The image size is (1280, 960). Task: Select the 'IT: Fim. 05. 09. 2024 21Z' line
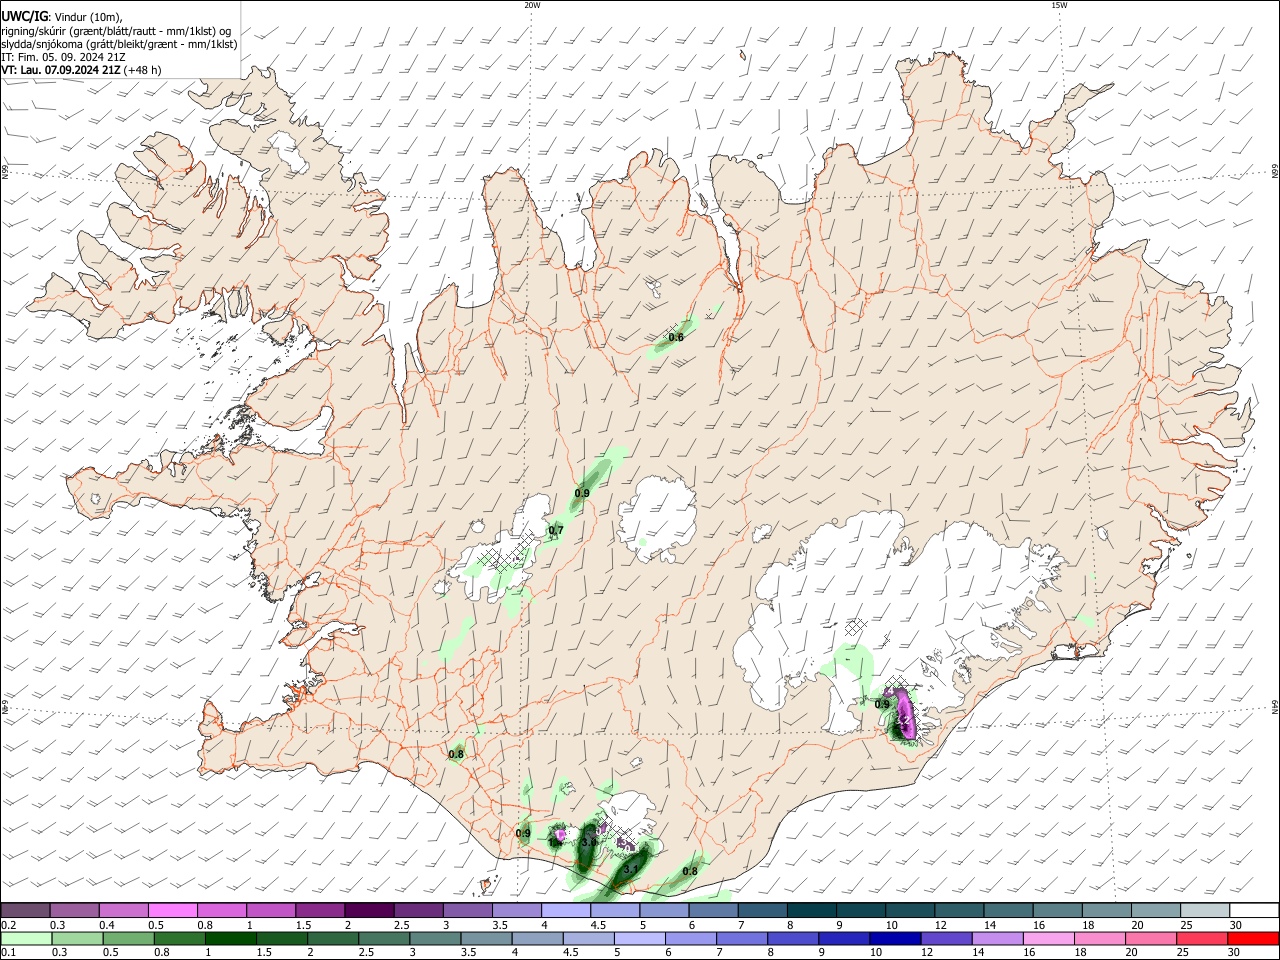click(x=65, y=57)
